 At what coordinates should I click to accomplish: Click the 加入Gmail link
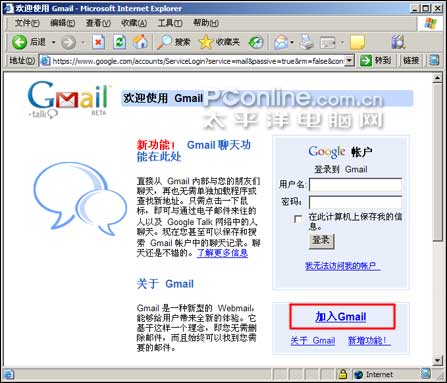[341, 316]
